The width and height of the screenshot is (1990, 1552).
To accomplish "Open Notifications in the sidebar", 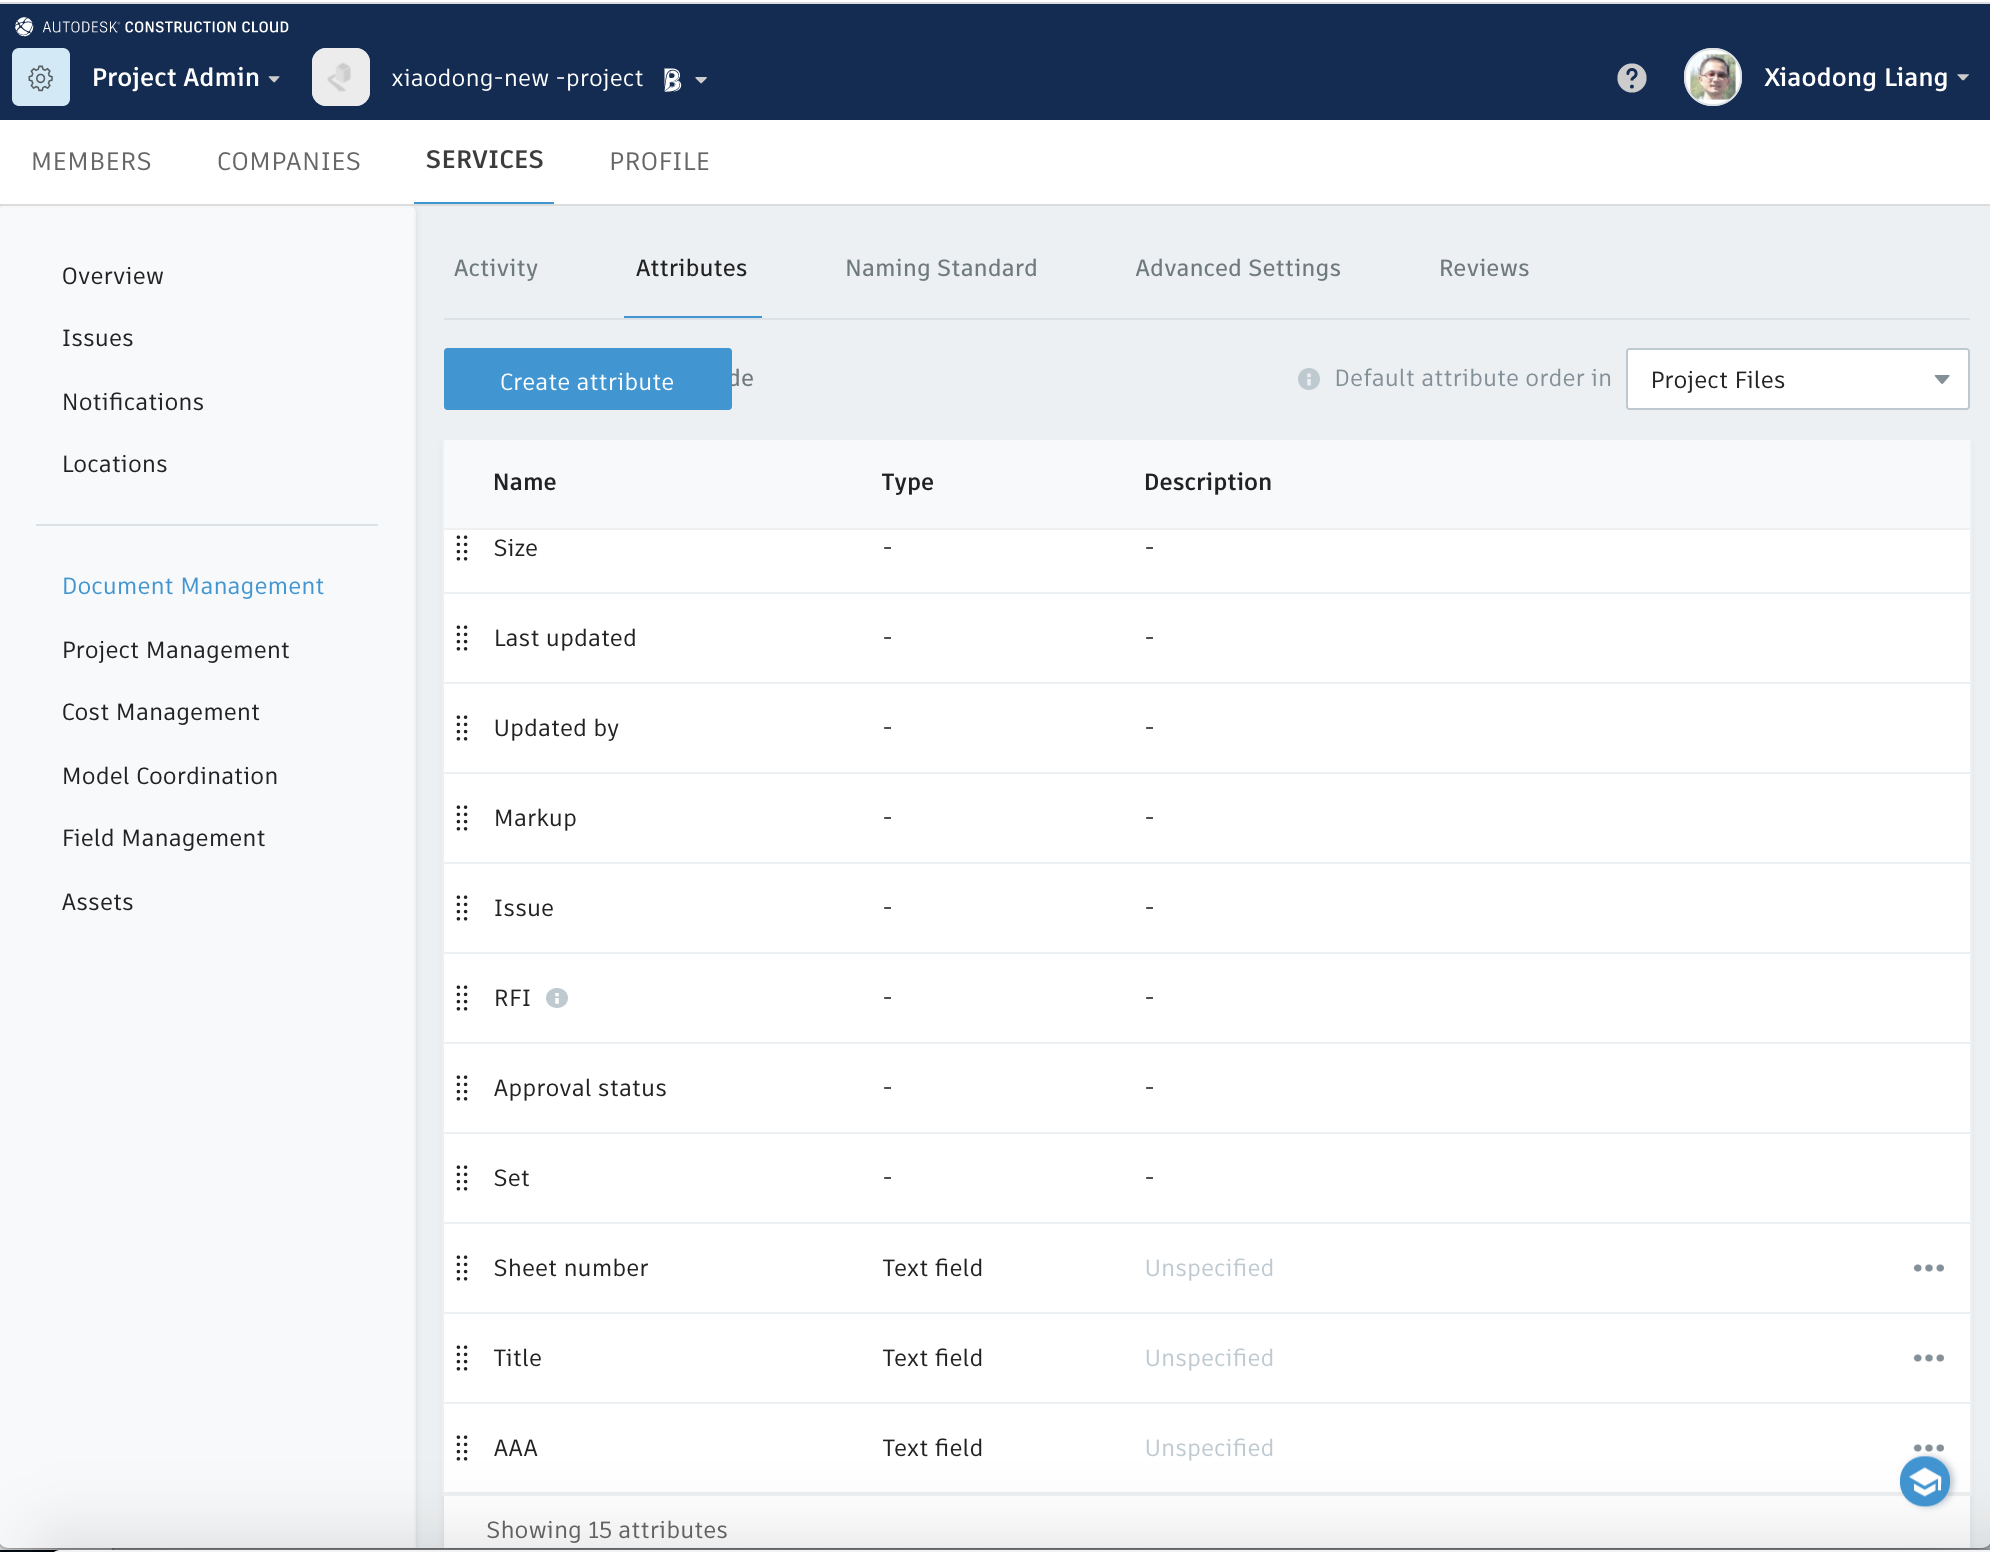I will 133,402.
